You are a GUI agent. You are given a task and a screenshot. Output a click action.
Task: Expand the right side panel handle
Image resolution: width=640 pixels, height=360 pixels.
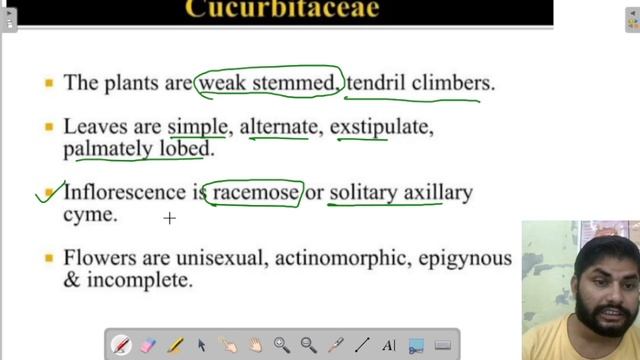[x=632, y=20]
